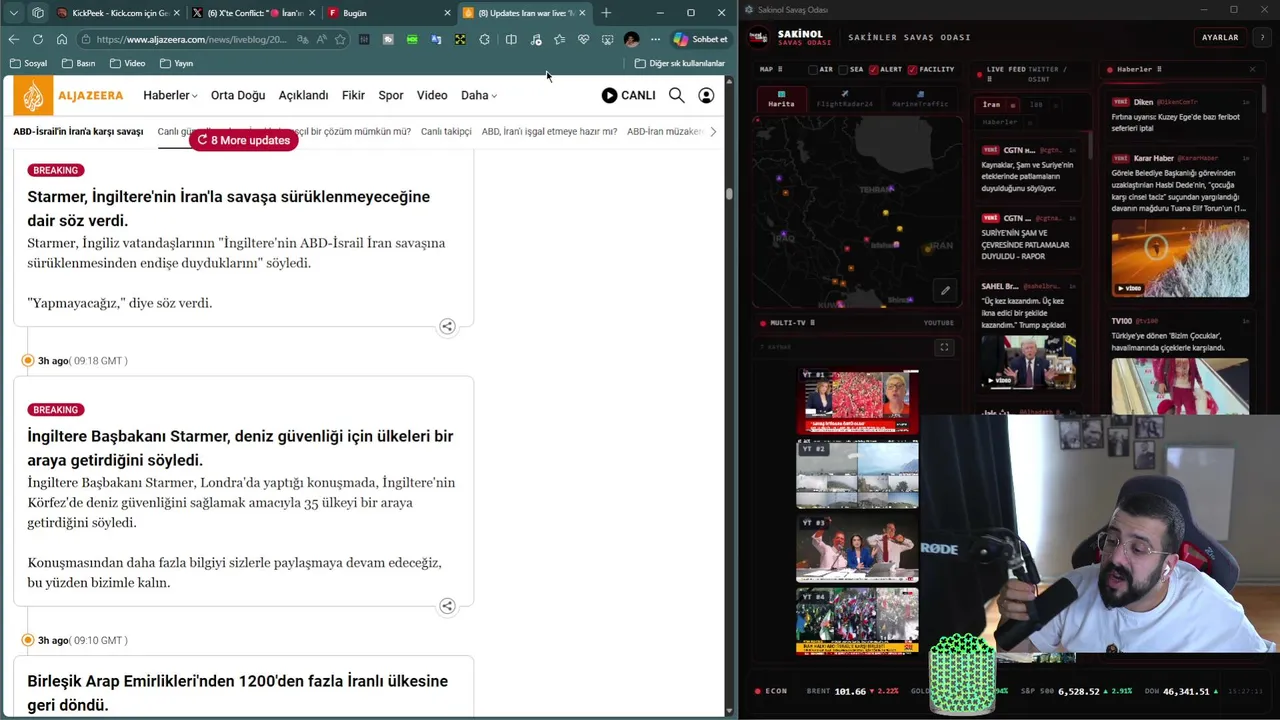The width and height of the screenshot is (1280, 720).
Task: Close the Updates Iran war live tab
Action: (582, 13)
